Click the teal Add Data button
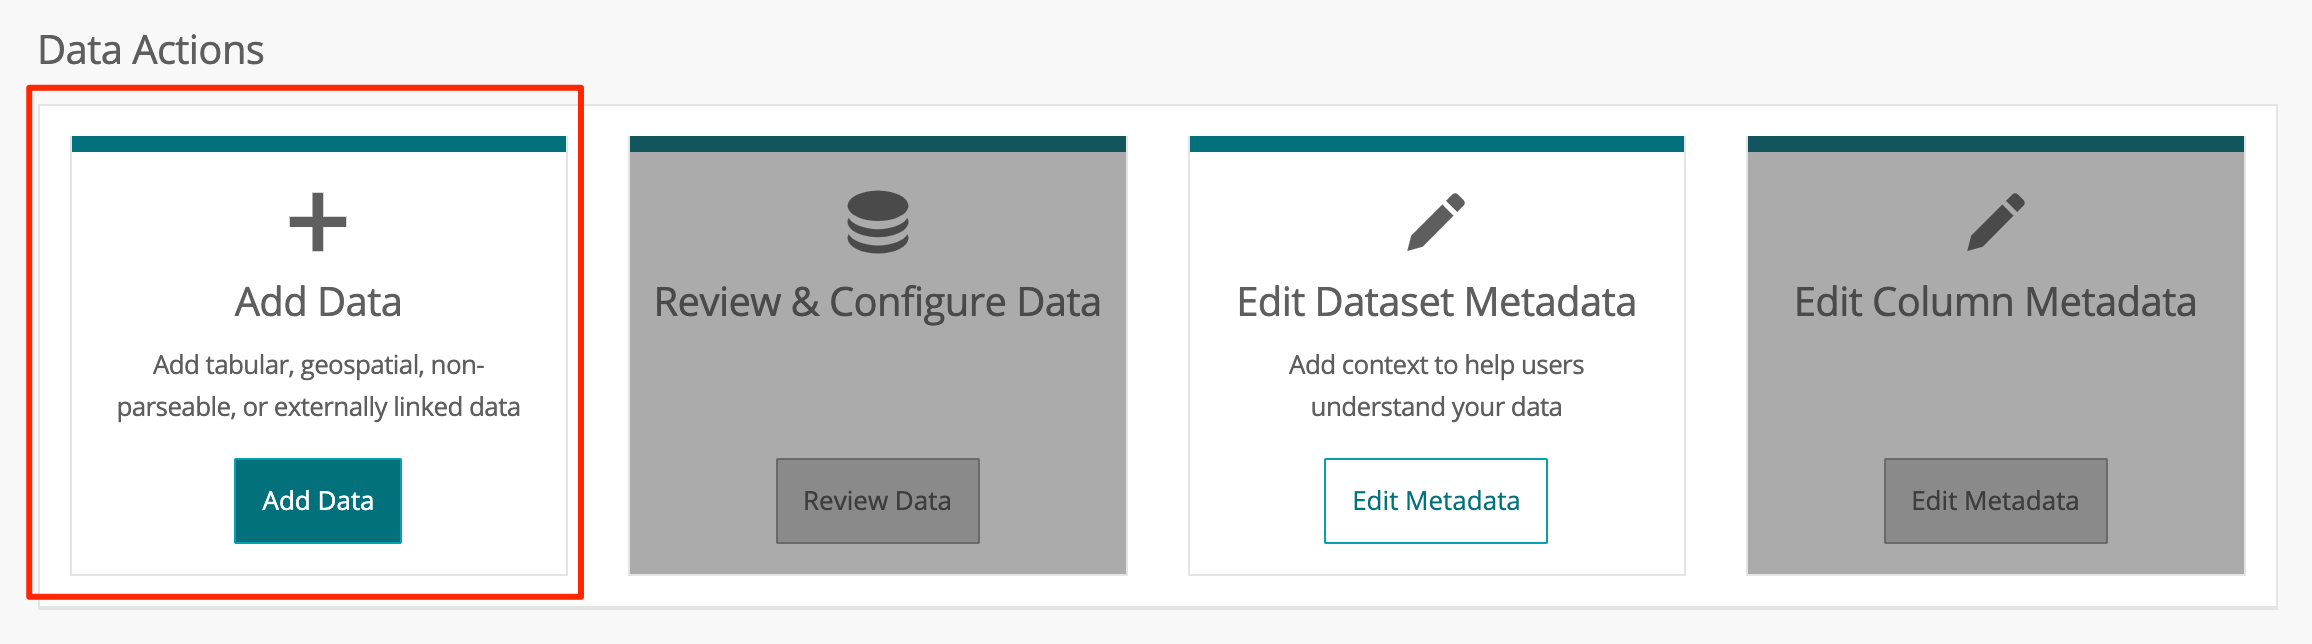 pyautogui.click(x=318, y=501)
